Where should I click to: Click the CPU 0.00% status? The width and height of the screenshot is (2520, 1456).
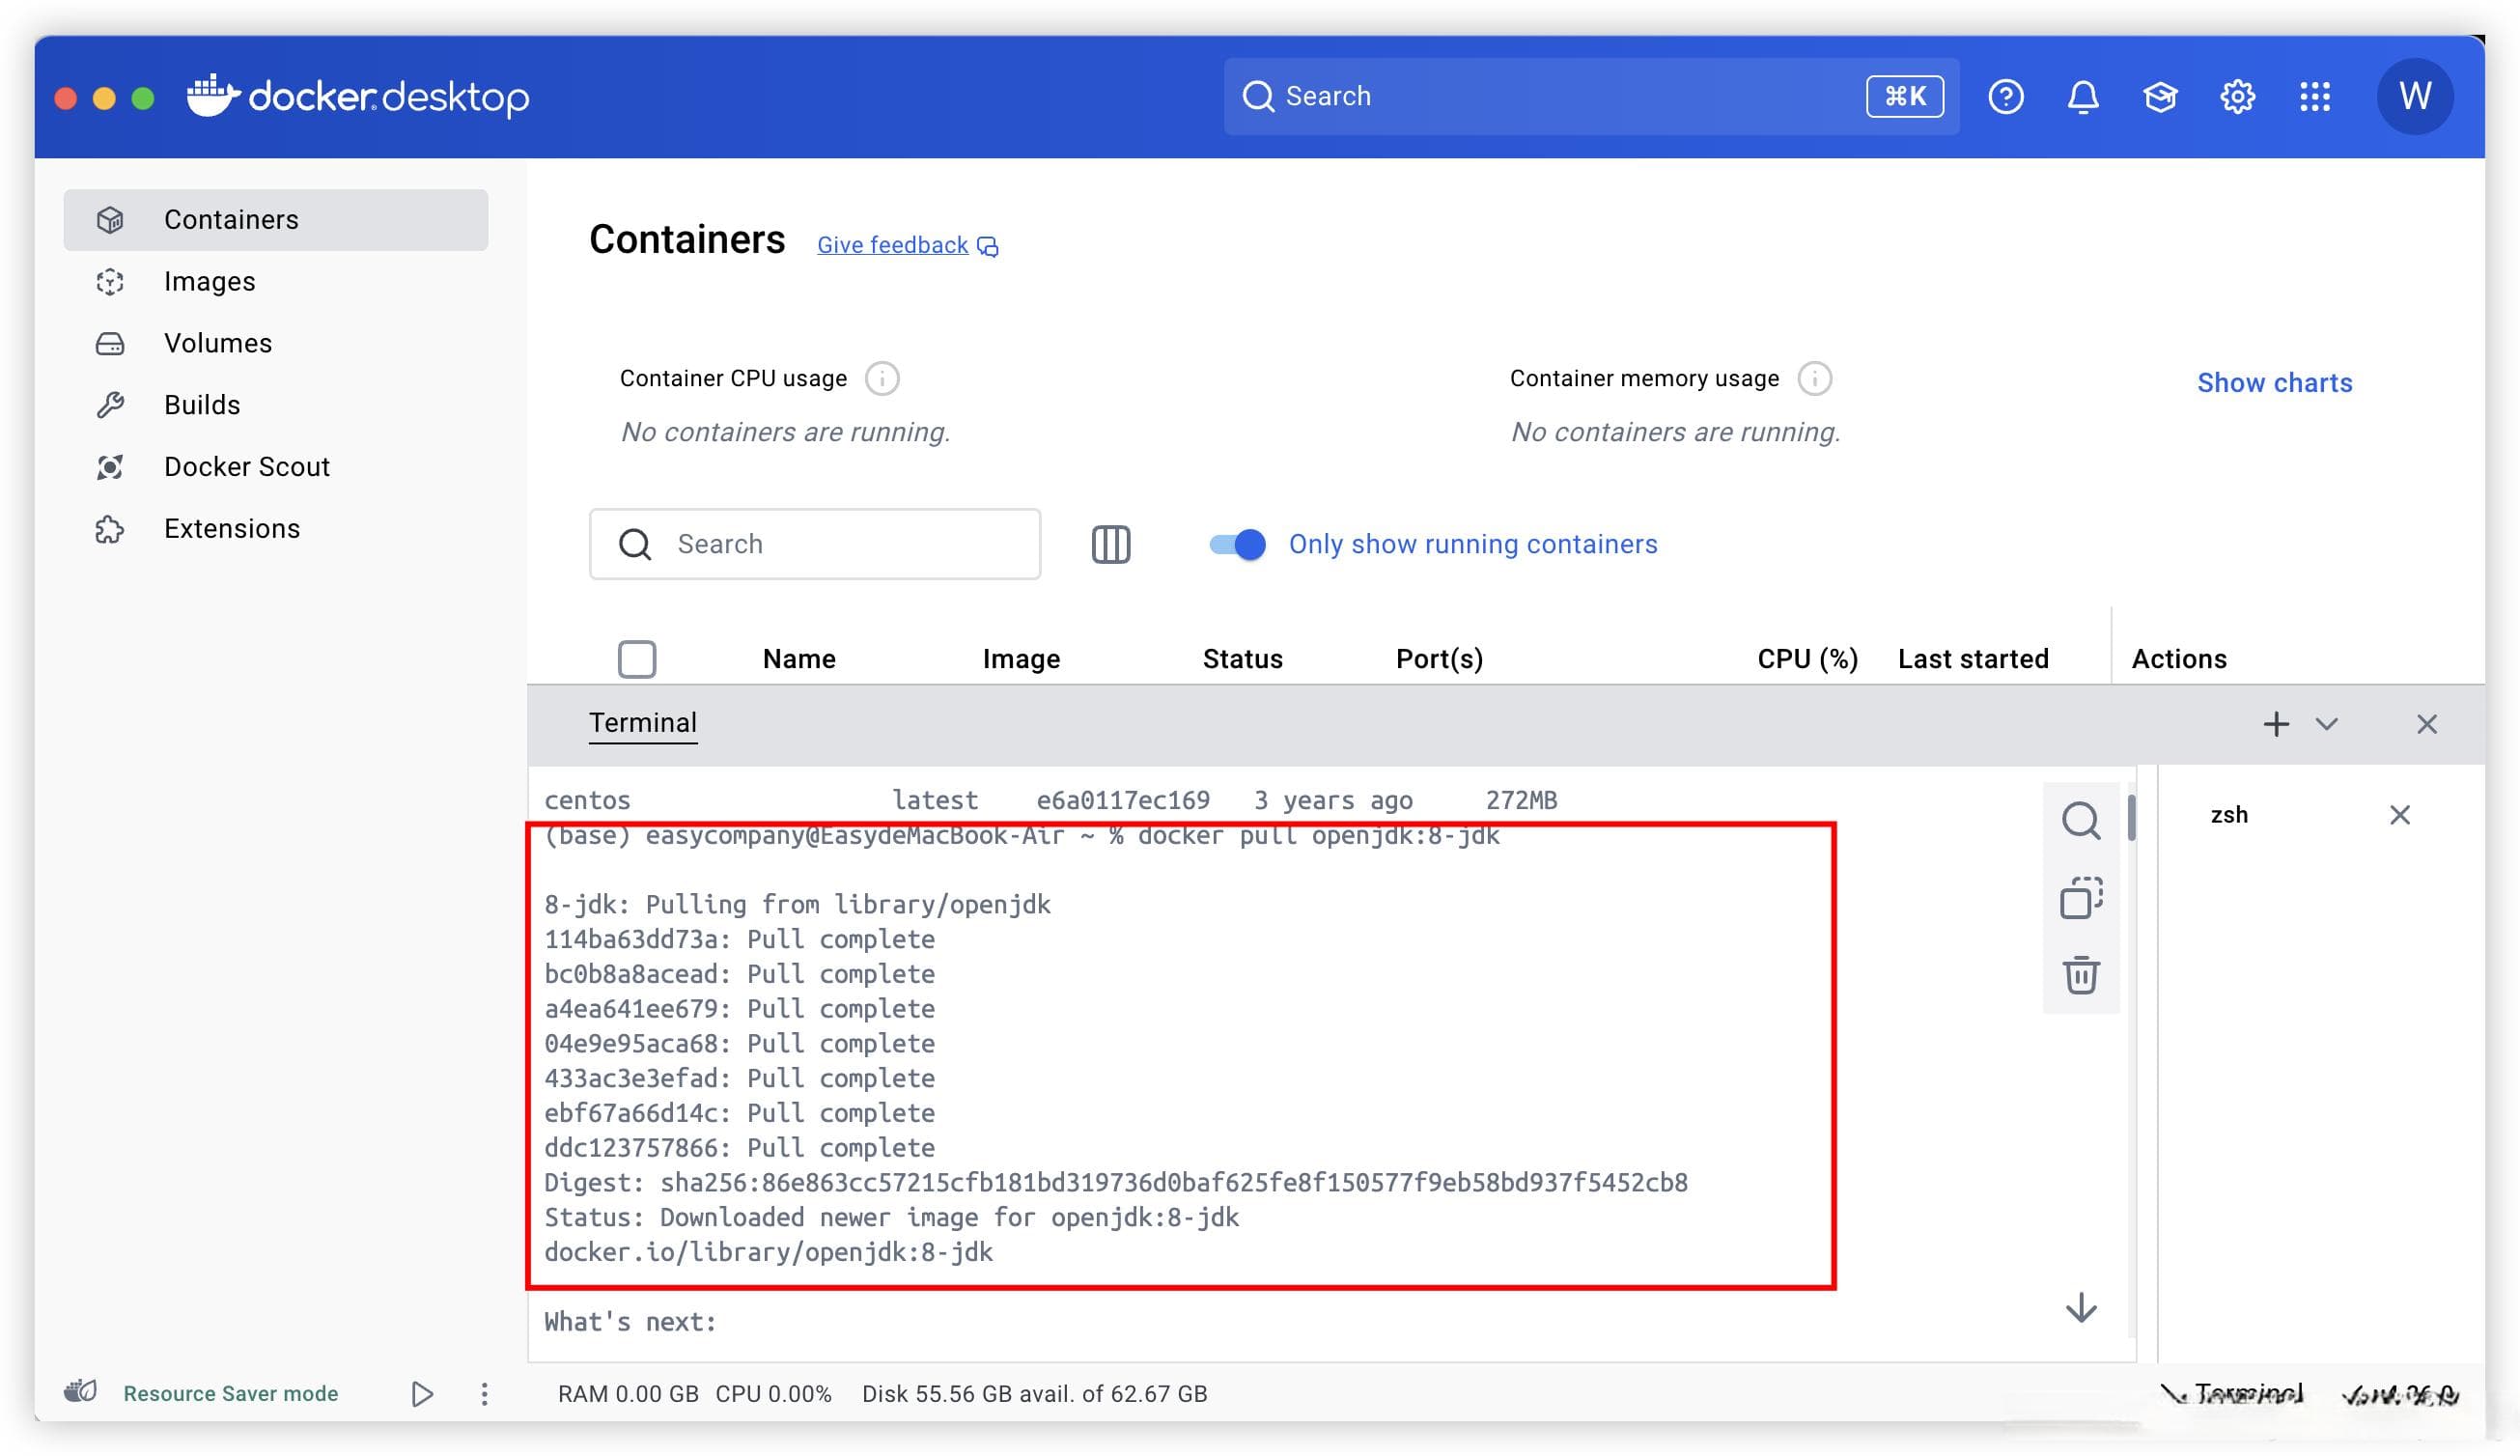click(x=773, y=1393)
